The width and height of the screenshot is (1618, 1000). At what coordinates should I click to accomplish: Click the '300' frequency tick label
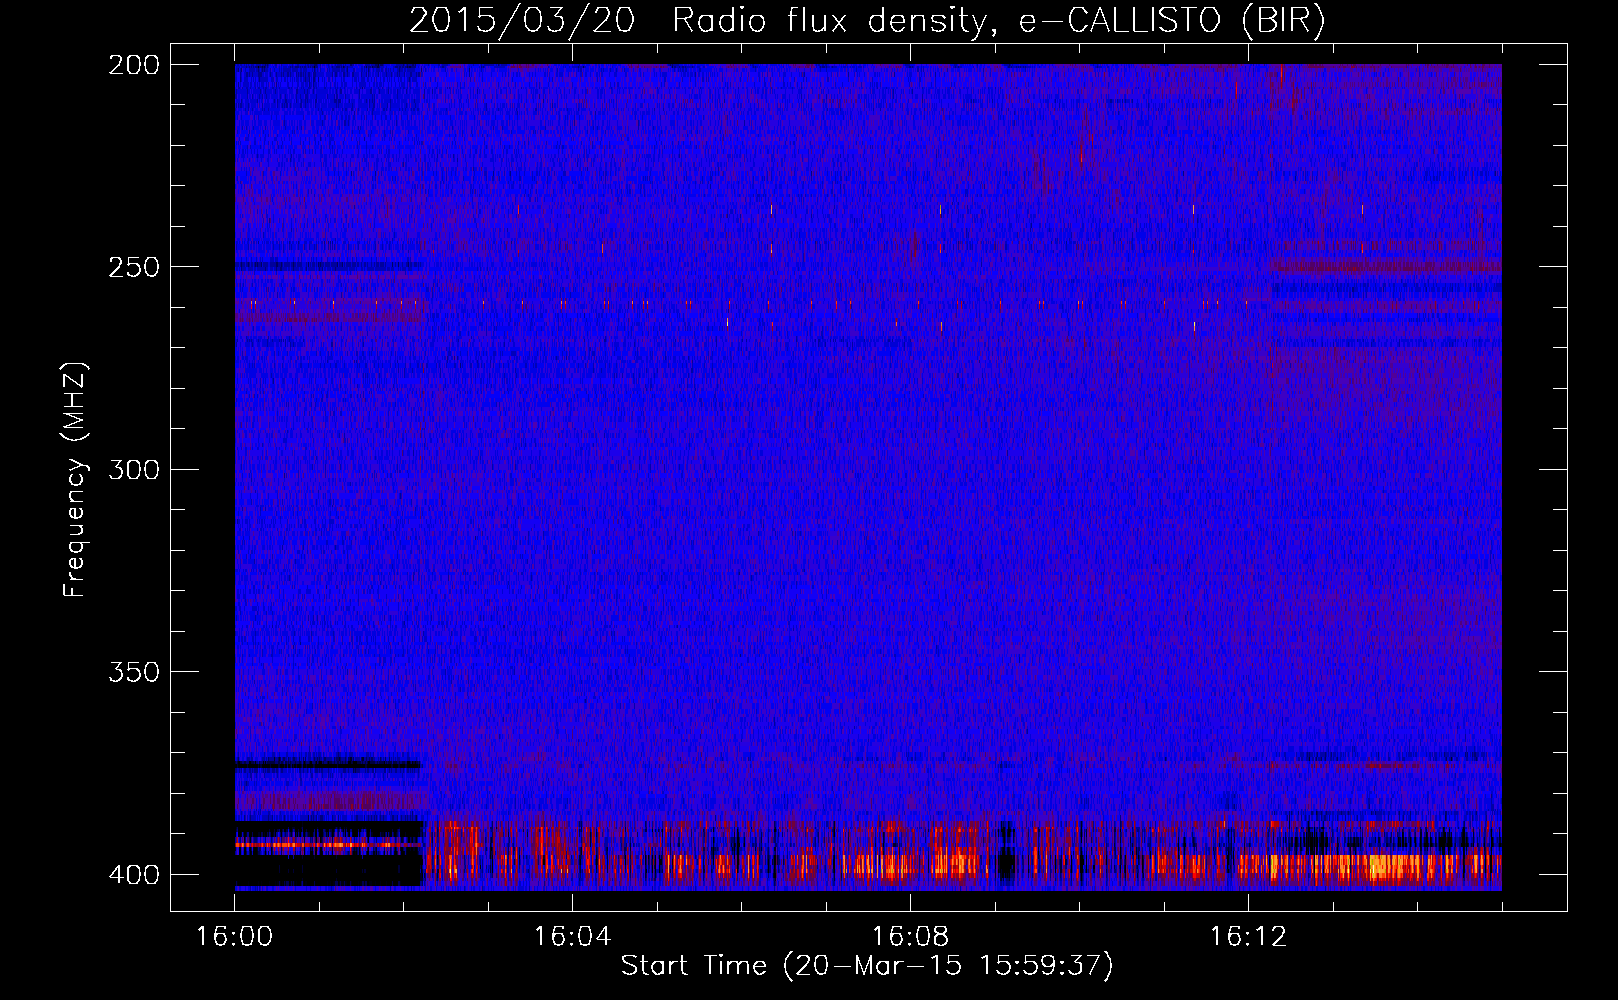pos(134,470)
